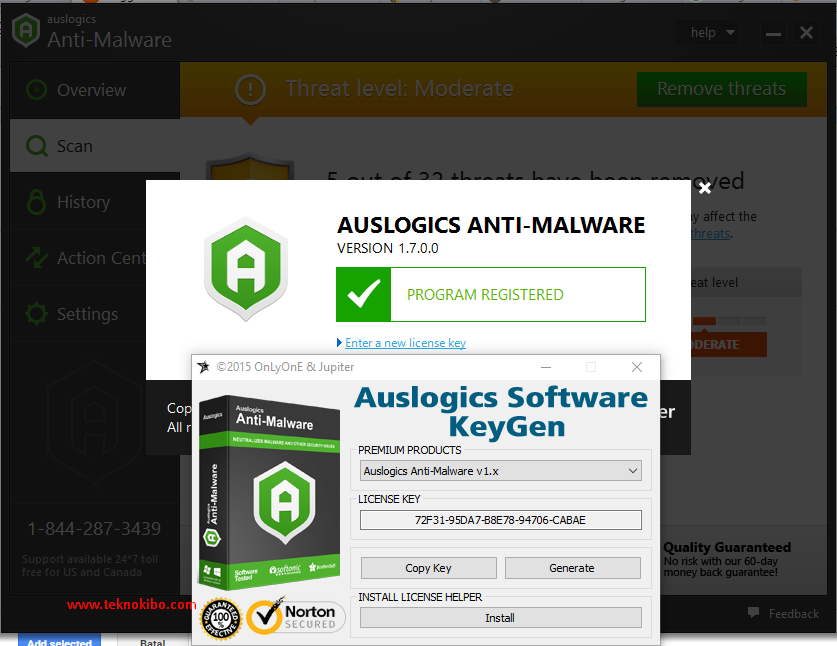Screen dimensions: 837x646
Task: Click the Threat level: Moderate heading
Action: pos(399,89)
